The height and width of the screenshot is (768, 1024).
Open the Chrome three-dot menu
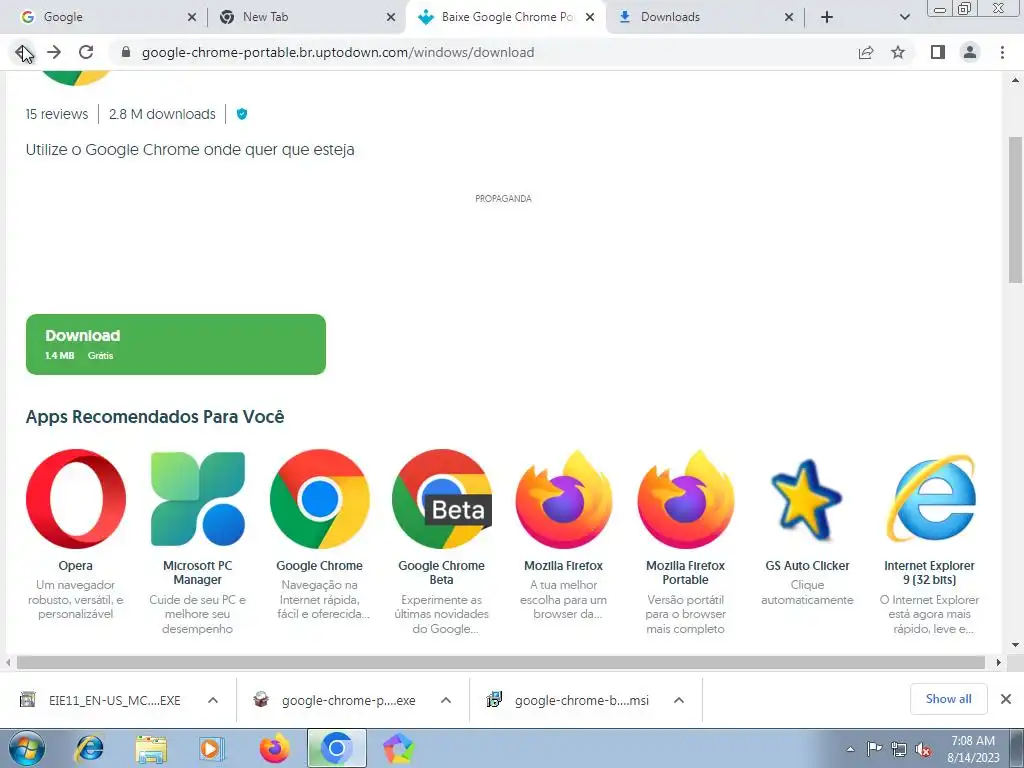[1002, 52]
